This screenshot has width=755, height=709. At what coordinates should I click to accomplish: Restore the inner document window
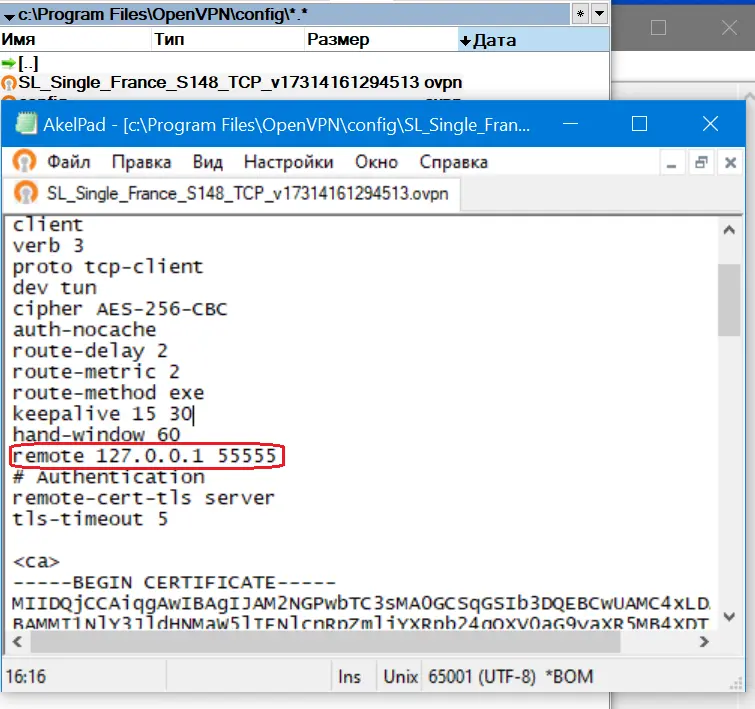701,163
